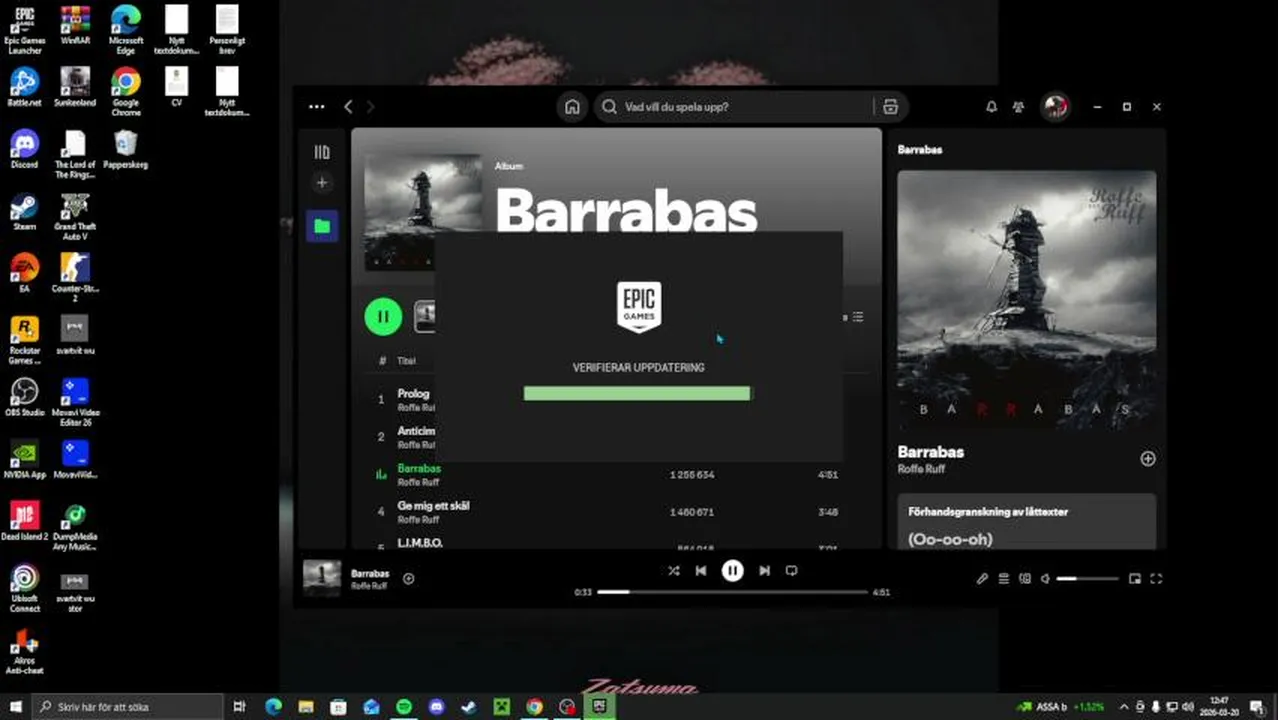Viewport: 1278px width, 720px height.
Task: Click the play count 1 460 671
Action: pyautogui.click(x=691, y=512)
